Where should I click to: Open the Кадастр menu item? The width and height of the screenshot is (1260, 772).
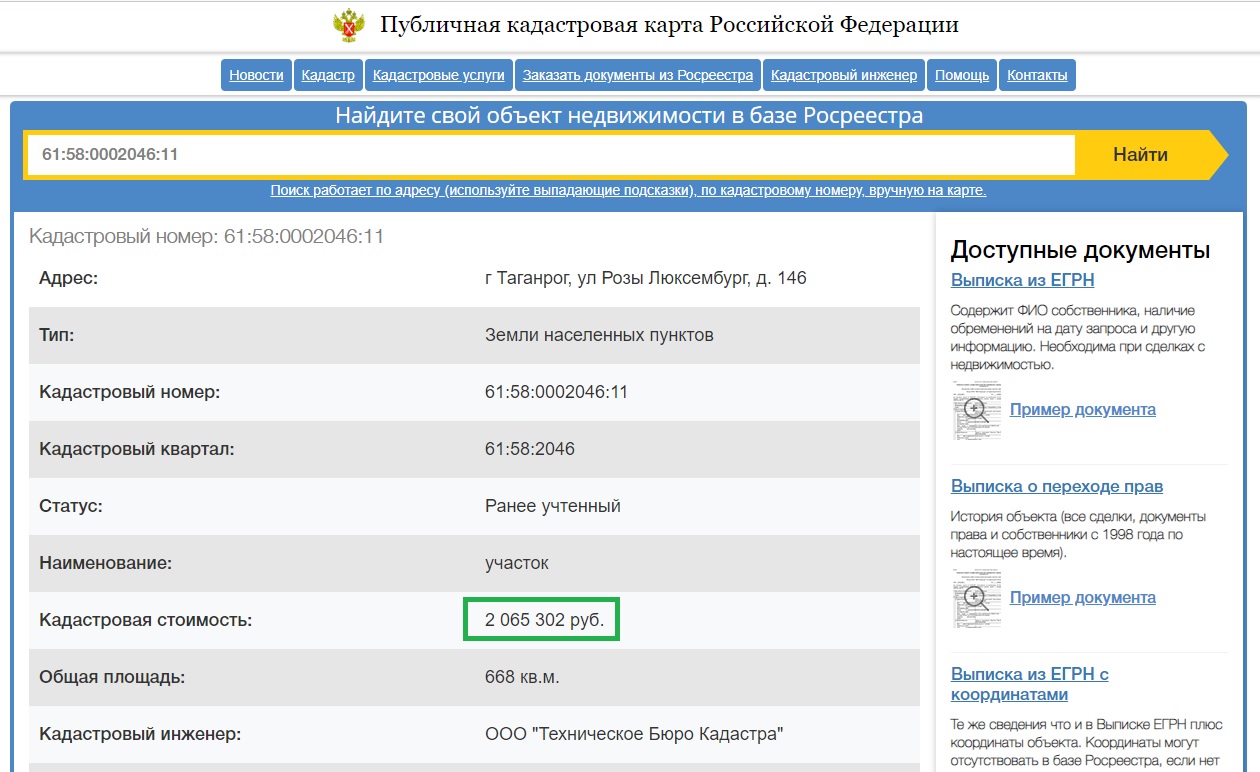tap(328, 74)
